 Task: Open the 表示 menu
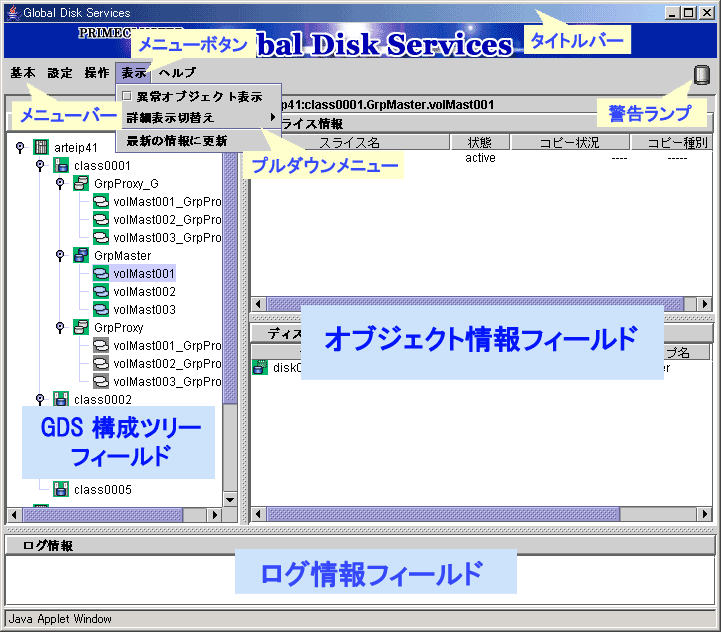(133, 73)
